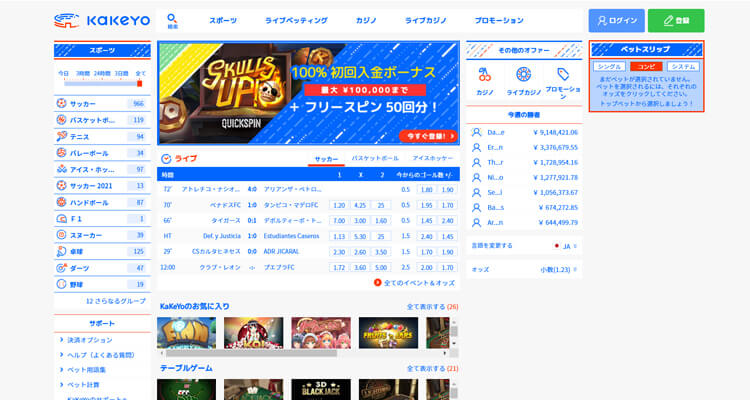Pick odds 5.30 draw for Def. y Justicia
The width and height of the screenshot is (750, 400).
click(x=360, y=236)
